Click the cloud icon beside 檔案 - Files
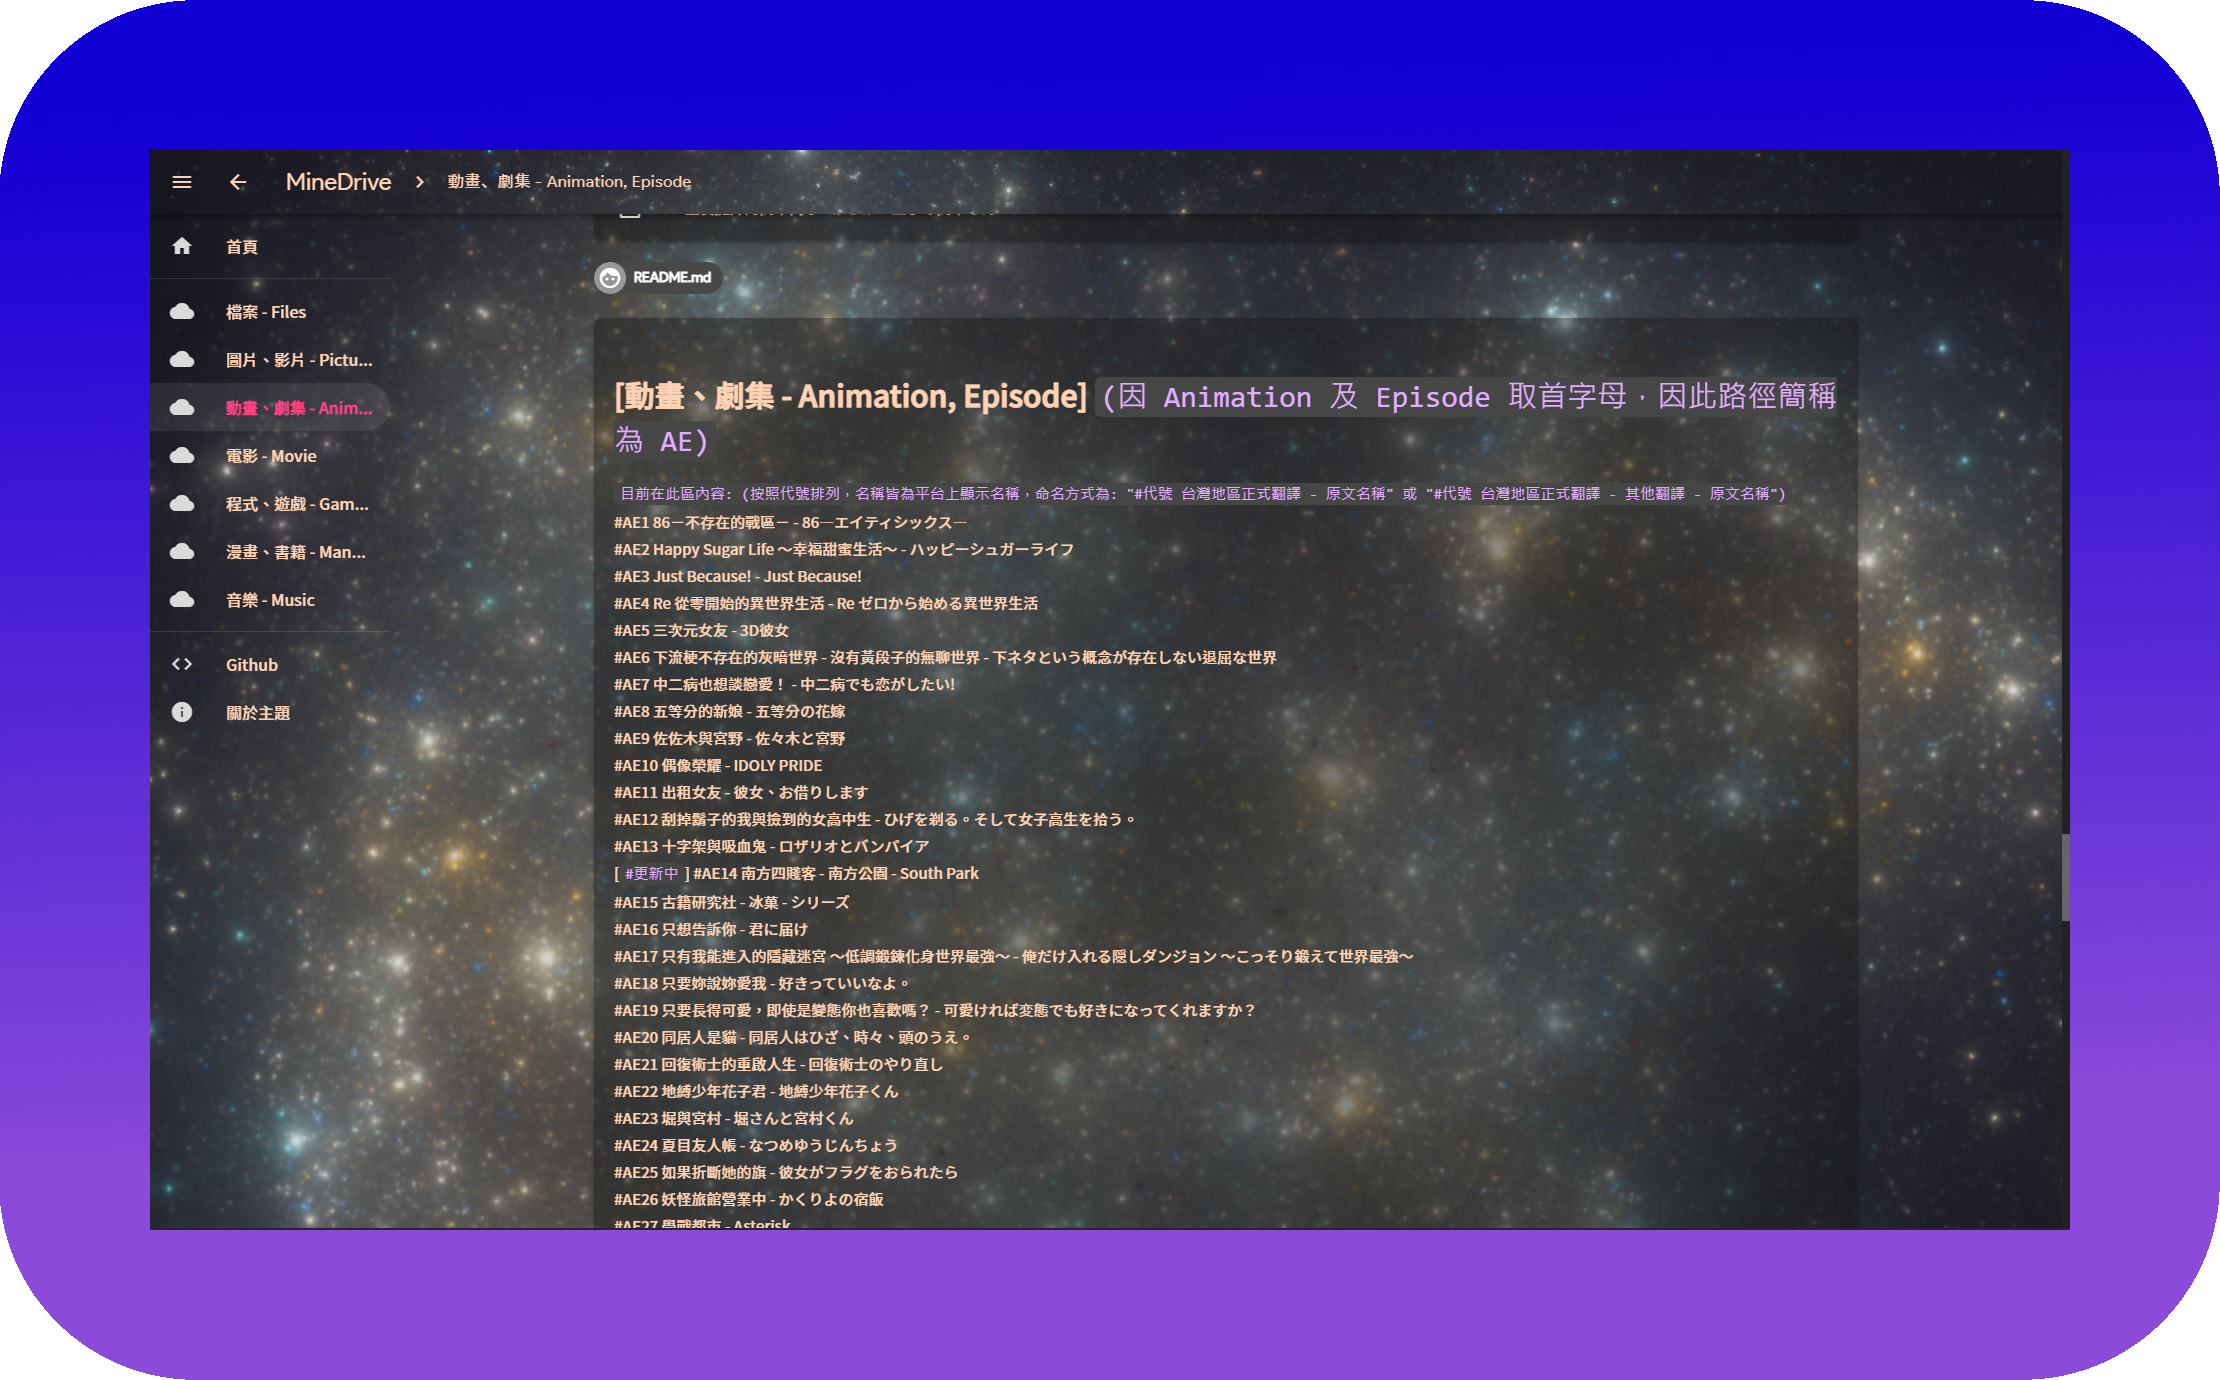Viewport: 2220px width, 1380px height. click(x=182, y=312)
